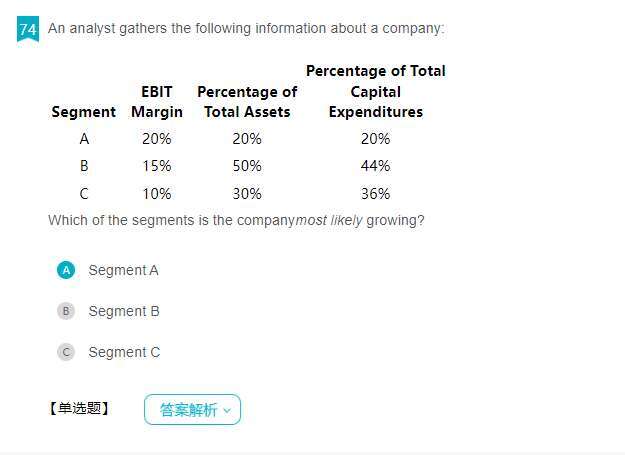The width and height of the screenshot is (625, 455).
Task: Click the question 74 bookmark badge
Action: [x=28, y=29]
